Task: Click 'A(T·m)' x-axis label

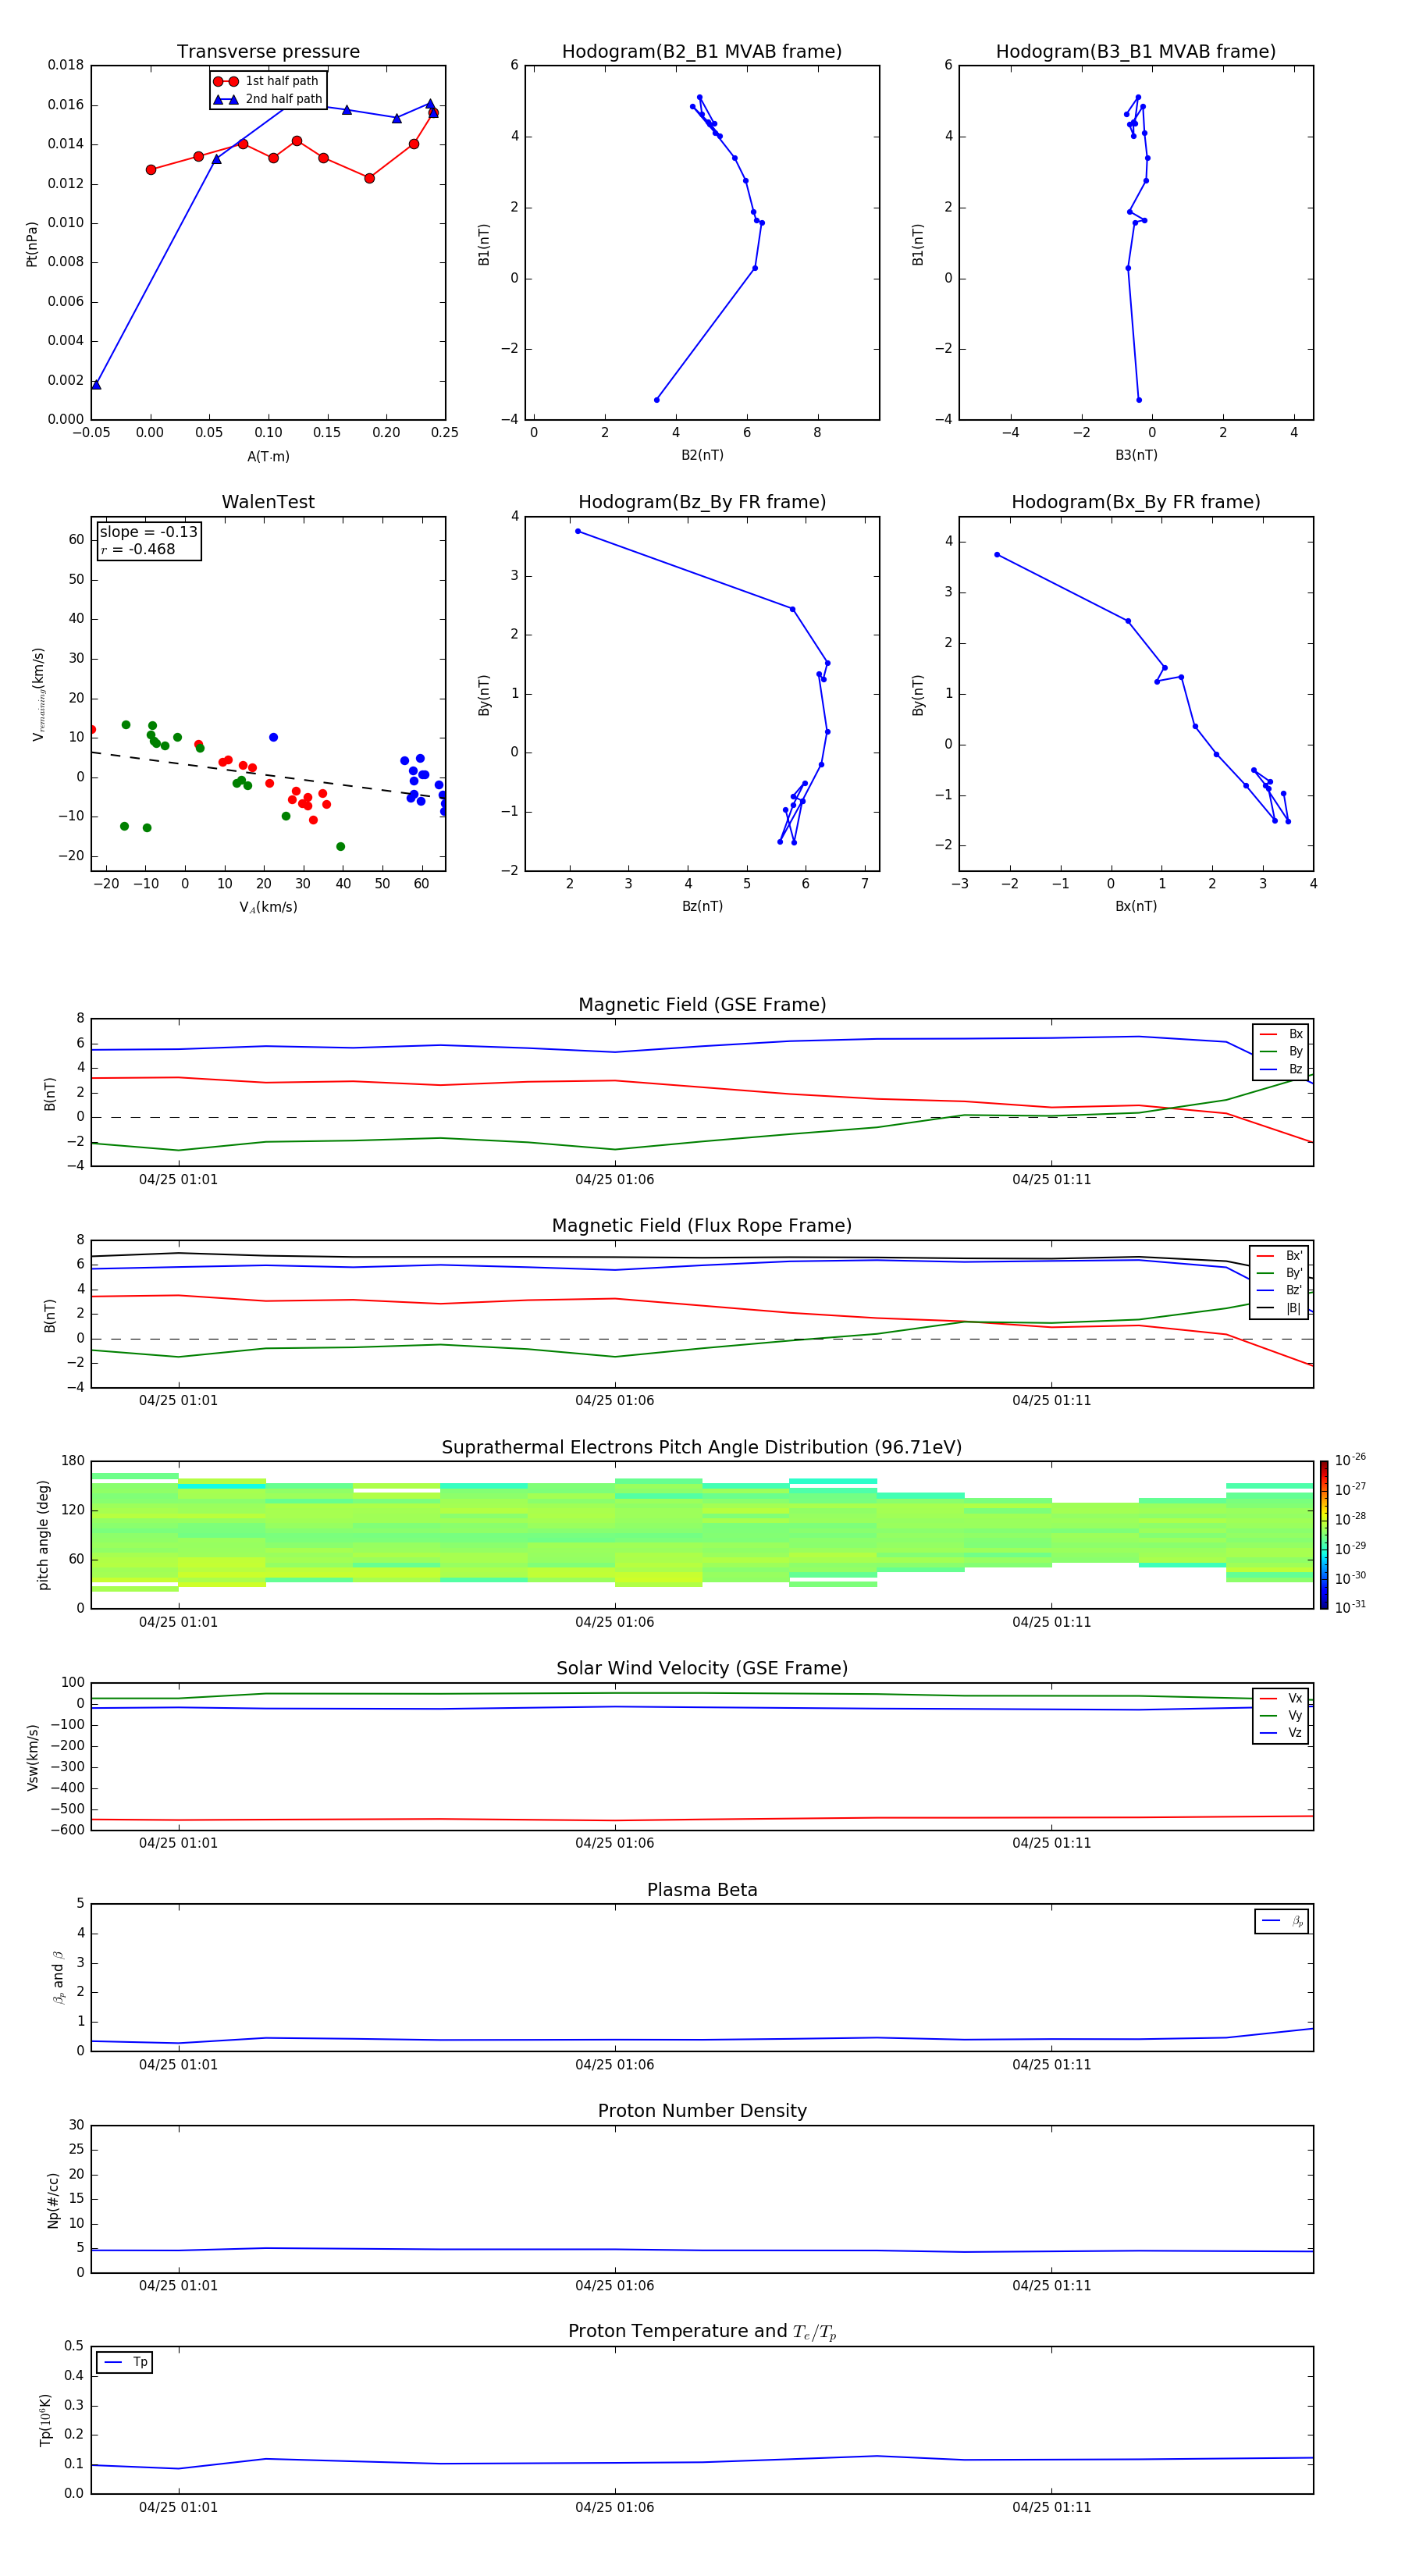Action: point(268,457)
